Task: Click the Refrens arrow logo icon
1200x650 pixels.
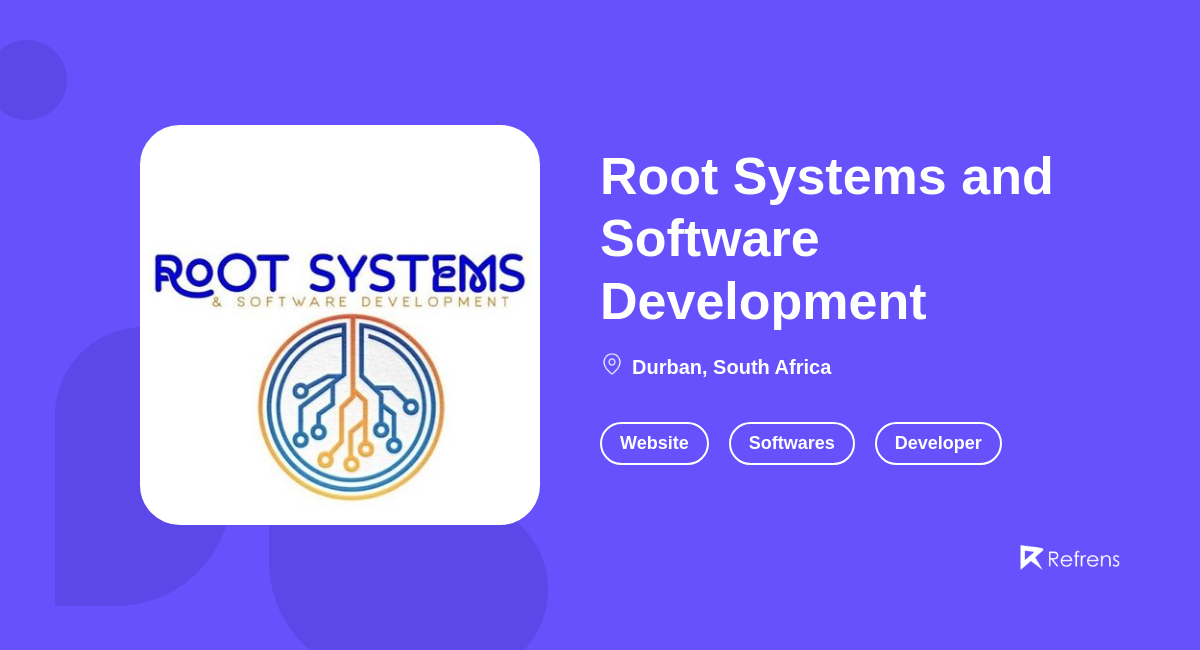Action: (1032, 557)
